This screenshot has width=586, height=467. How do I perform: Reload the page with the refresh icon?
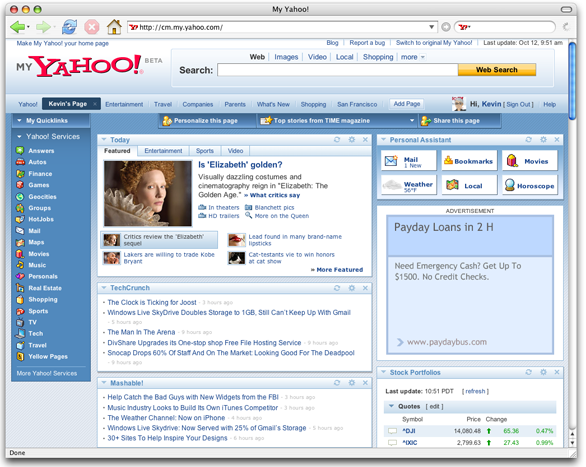(70, 27)
